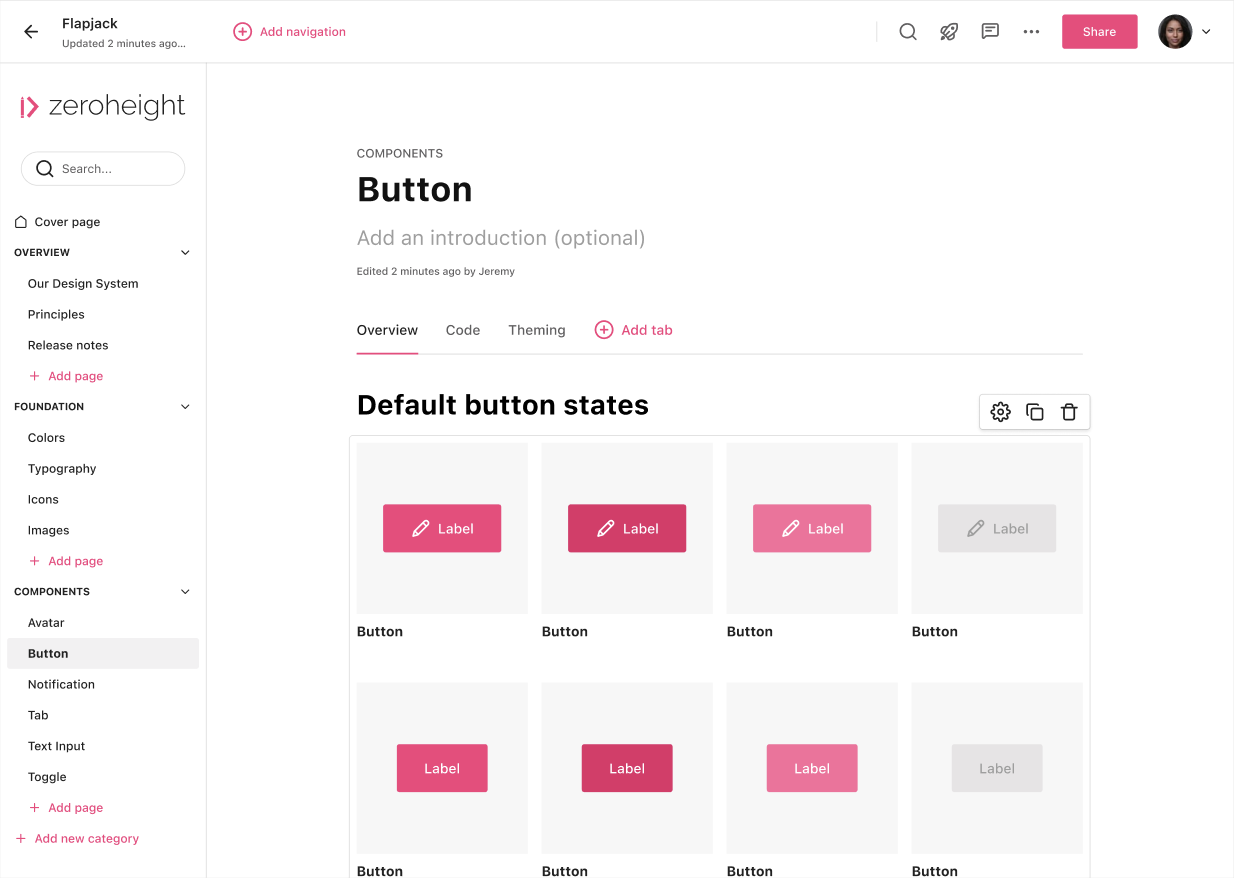Screen dimensions: 1234x878
Task: Click the house icon beside Cover page
Action: 21,222
